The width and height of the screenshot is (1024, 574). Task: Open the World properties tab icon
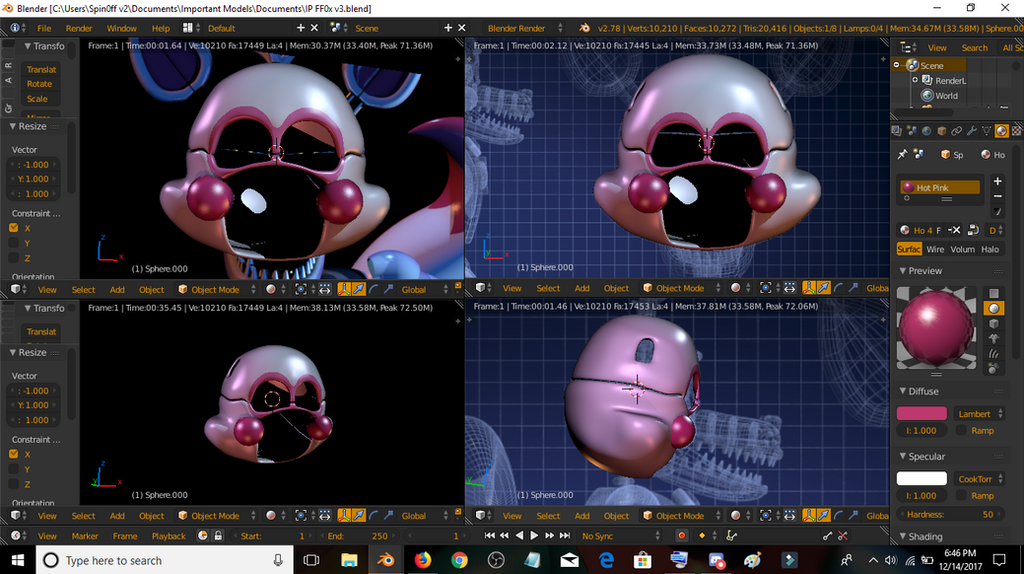[927, 131]
